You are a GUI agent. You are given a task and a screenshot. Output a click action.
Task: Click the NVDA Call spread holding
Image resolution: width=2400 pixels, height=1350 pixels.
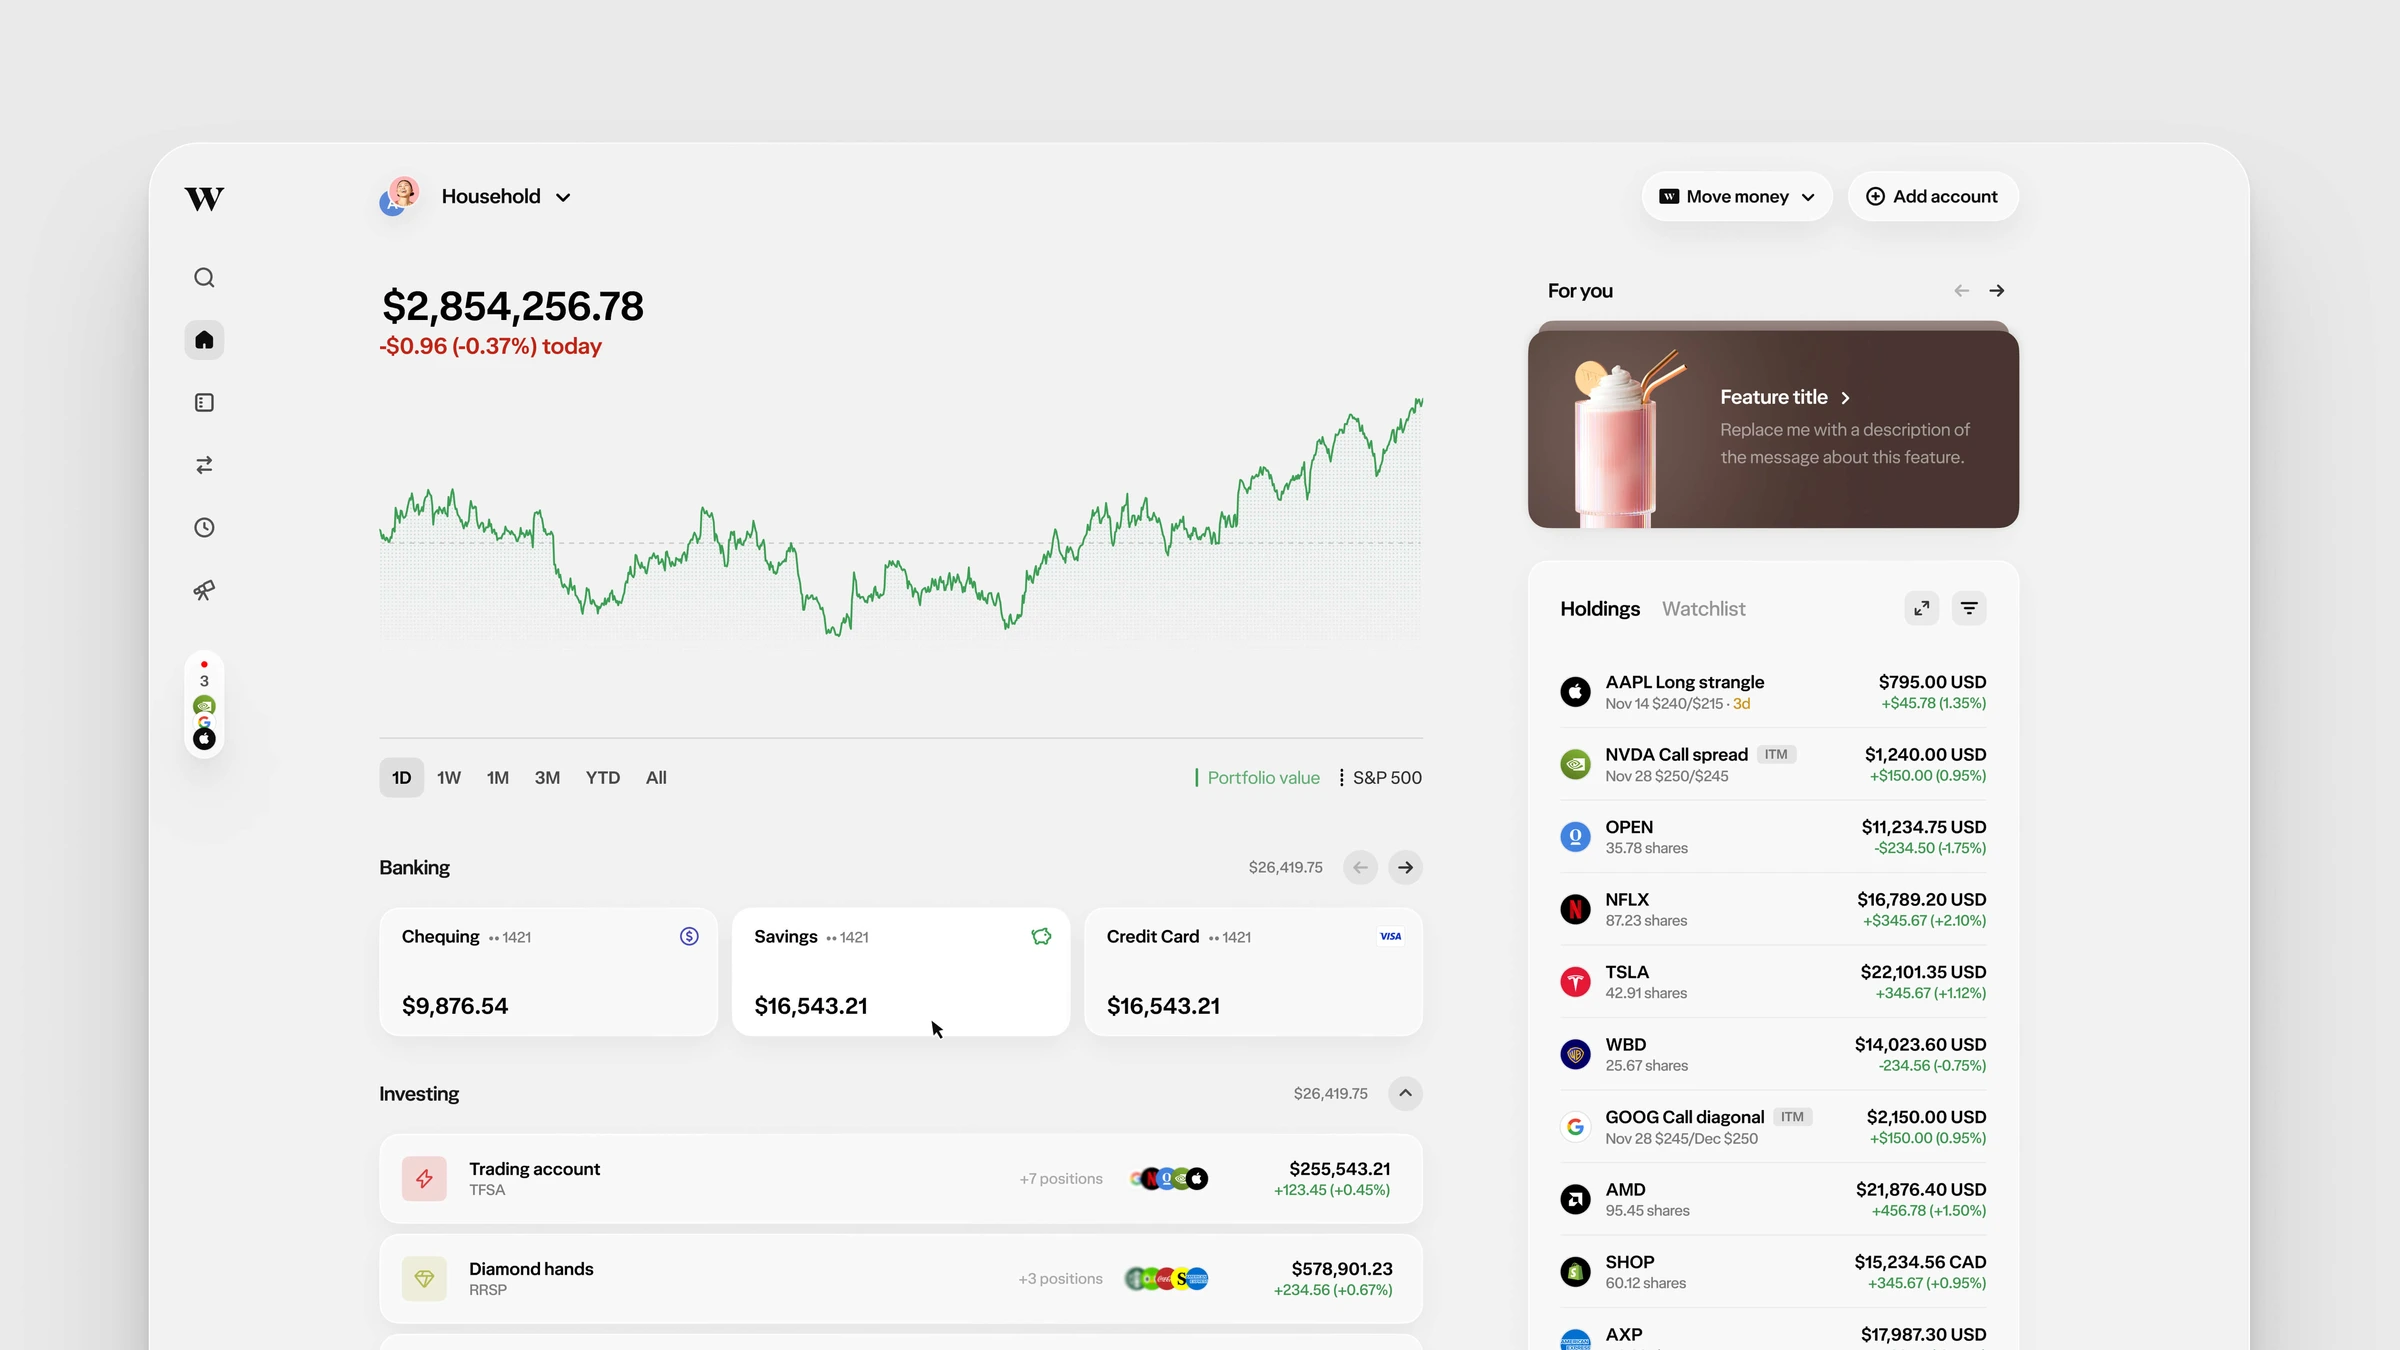1773,764
